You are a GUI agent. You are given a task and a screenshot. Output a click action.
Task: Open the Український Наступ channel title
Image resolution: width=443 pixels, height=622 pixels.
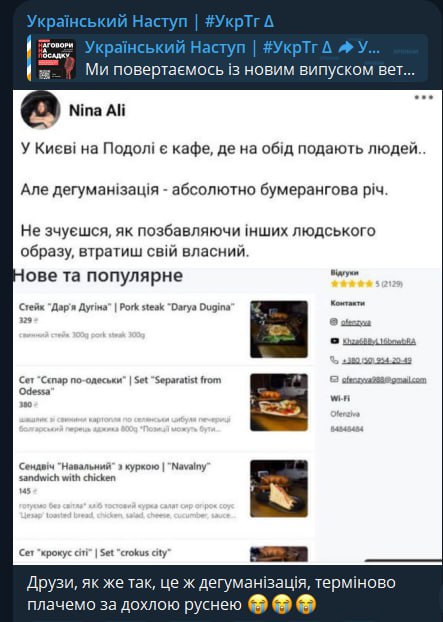(x=150, y=21)
